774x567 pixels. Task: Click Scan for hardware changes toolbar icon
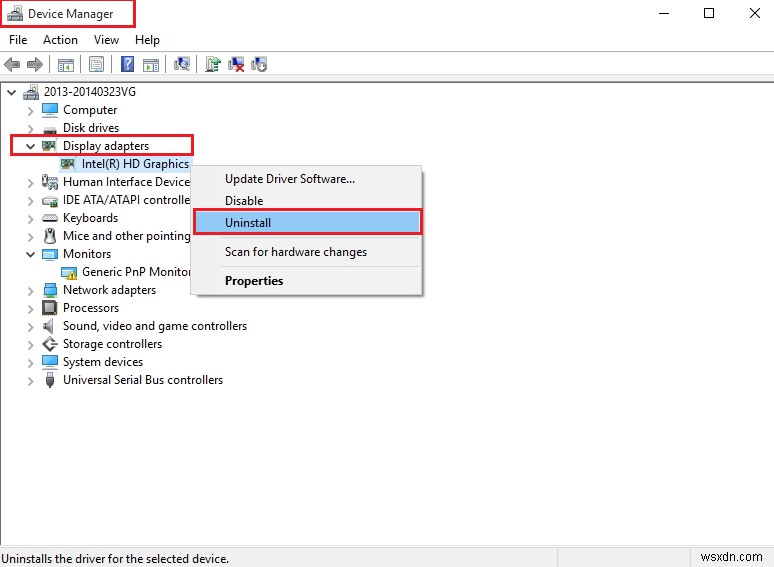[x=182, y=64]
